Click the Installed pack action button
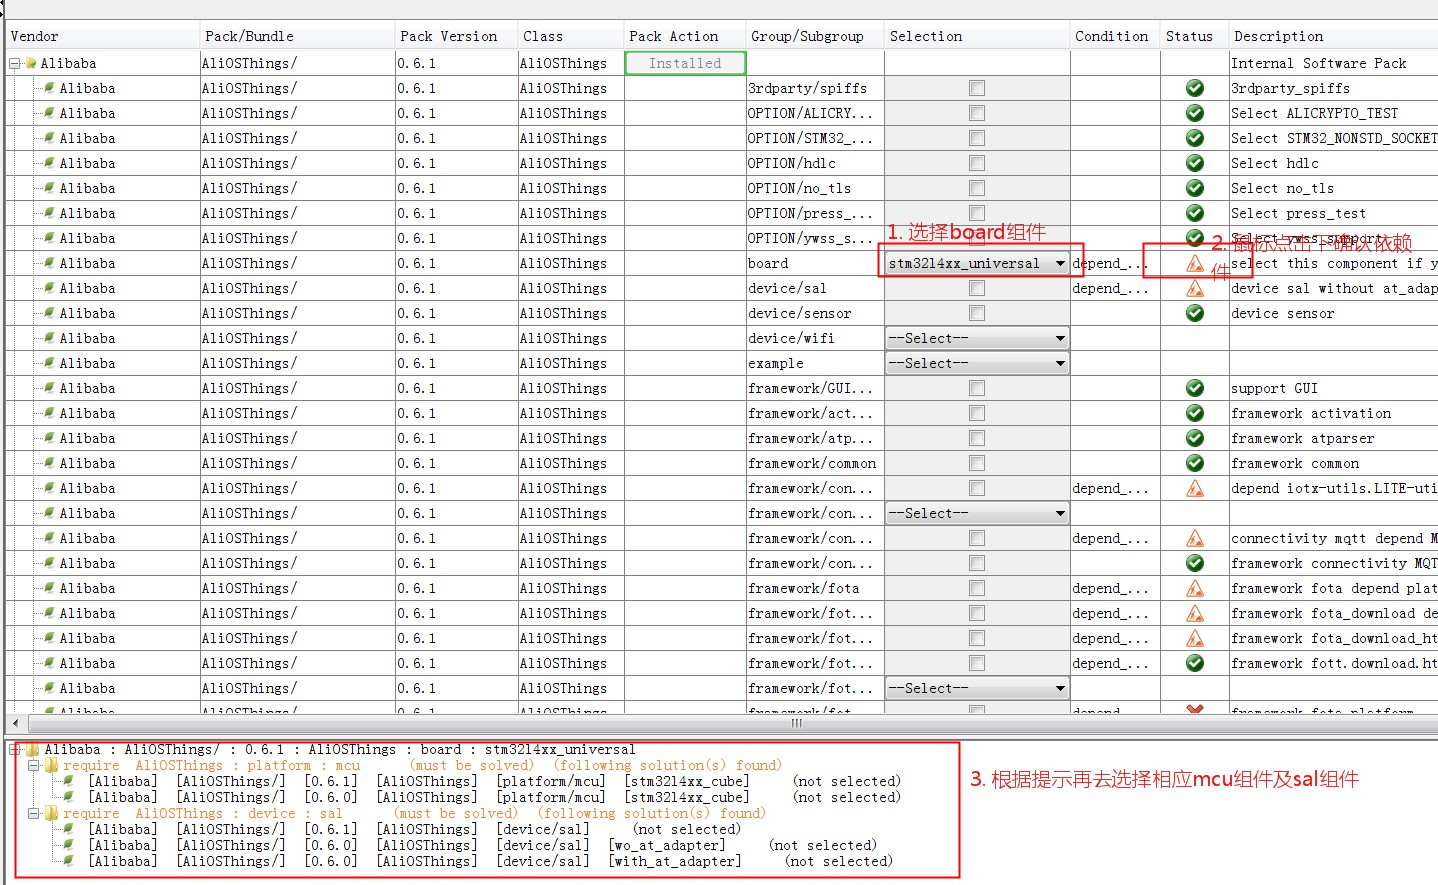The image size is (1438, 885). (685, 63)
